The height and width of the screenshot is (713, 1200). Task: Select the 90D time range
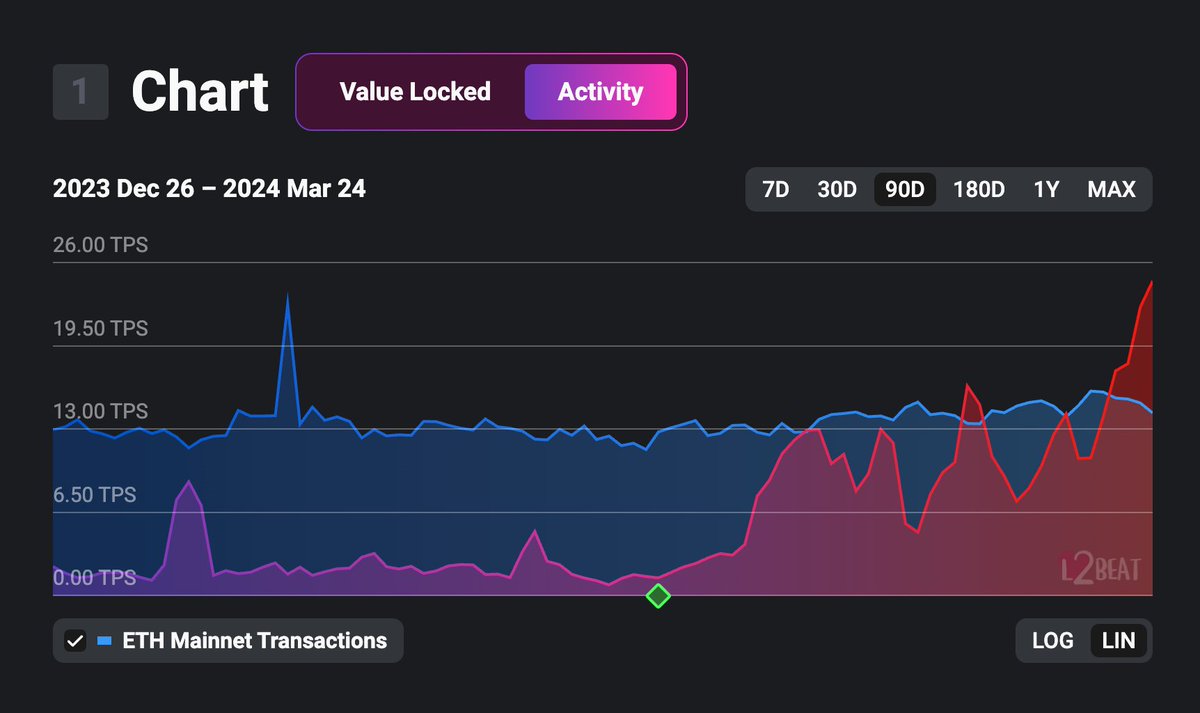pos(905,189)
